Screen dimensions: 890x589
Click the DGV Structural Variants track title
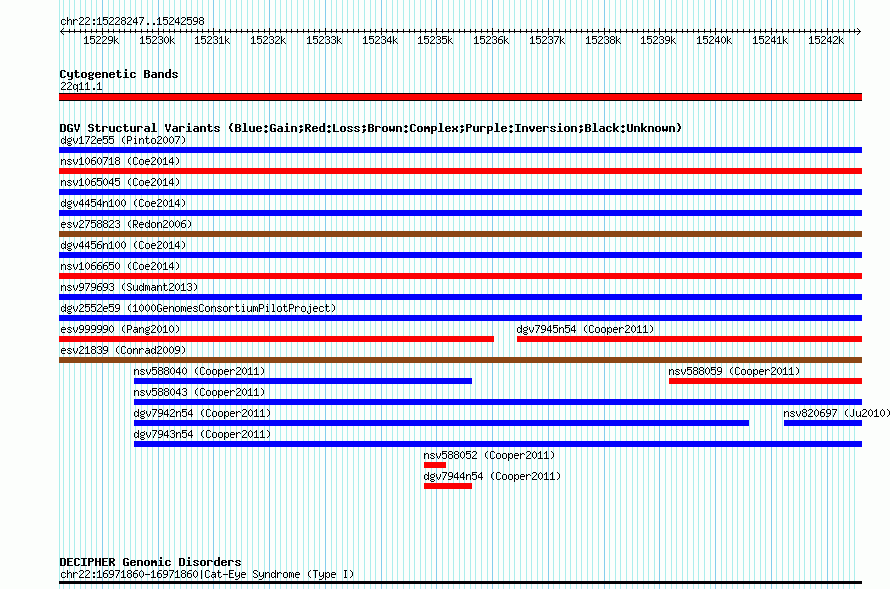(x=371, y=128)
